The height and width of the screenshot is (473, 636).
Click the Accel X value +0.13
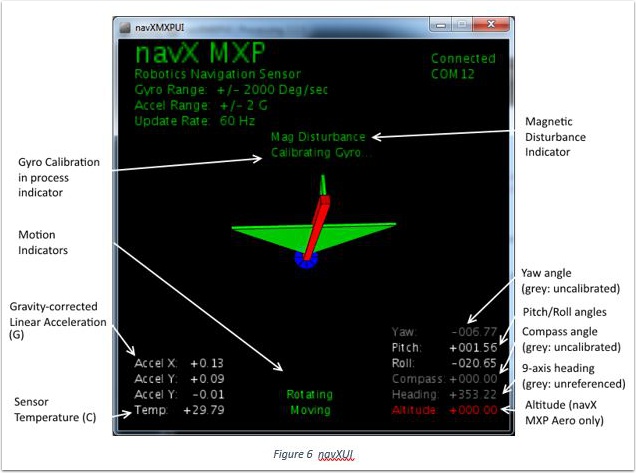coord(207,363)
